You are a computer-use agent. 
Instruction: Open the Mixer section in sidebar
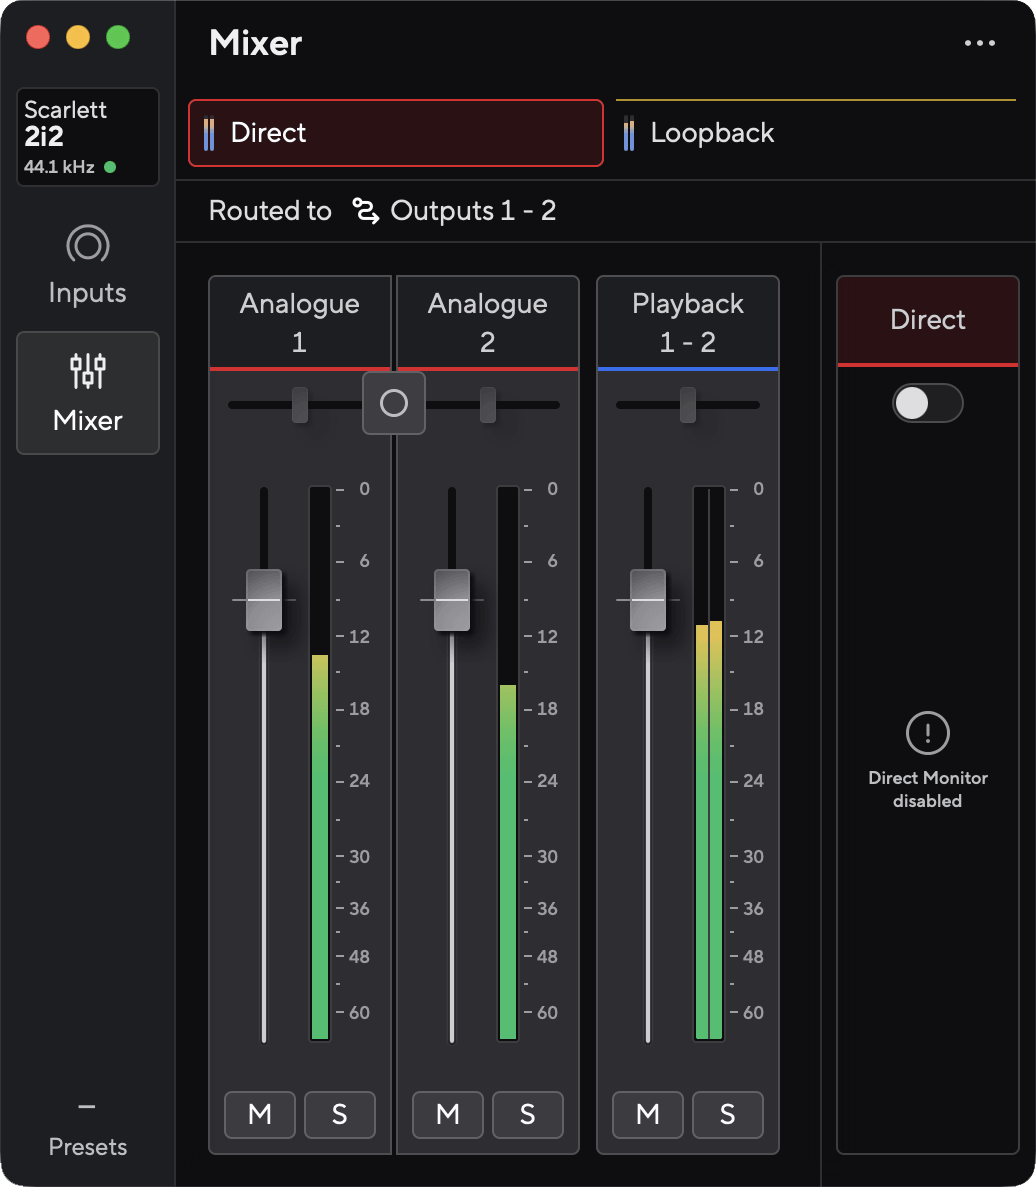(x=88, y=393)
